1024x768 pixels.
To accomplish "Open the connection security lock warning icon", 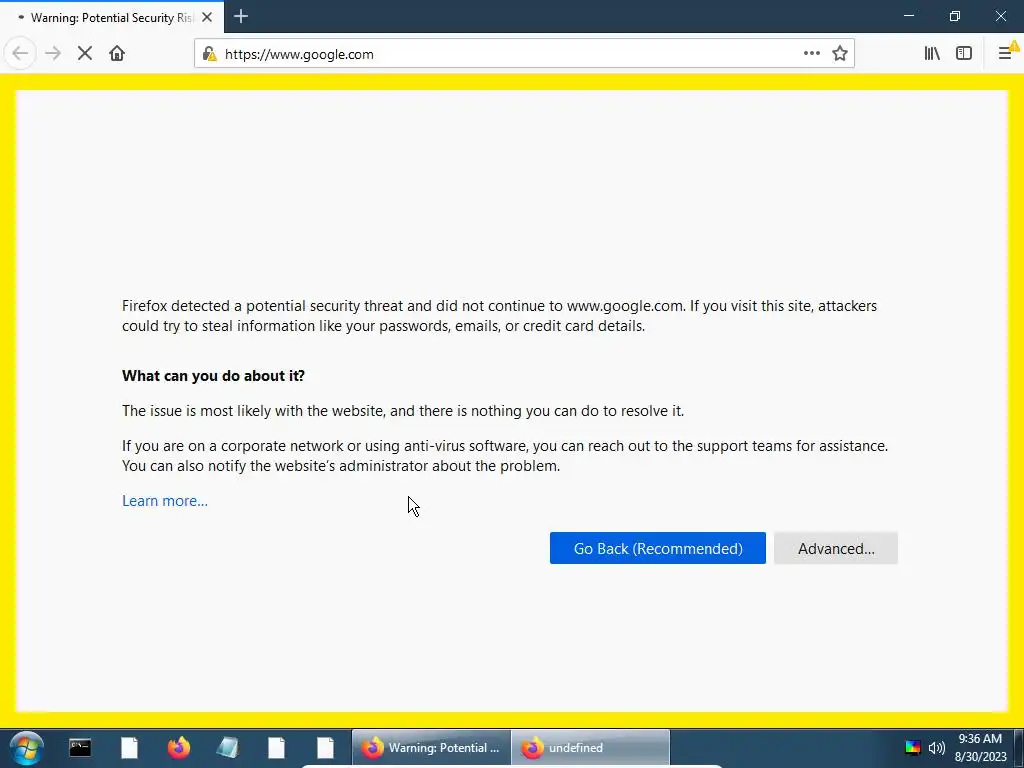I will 209,54.
